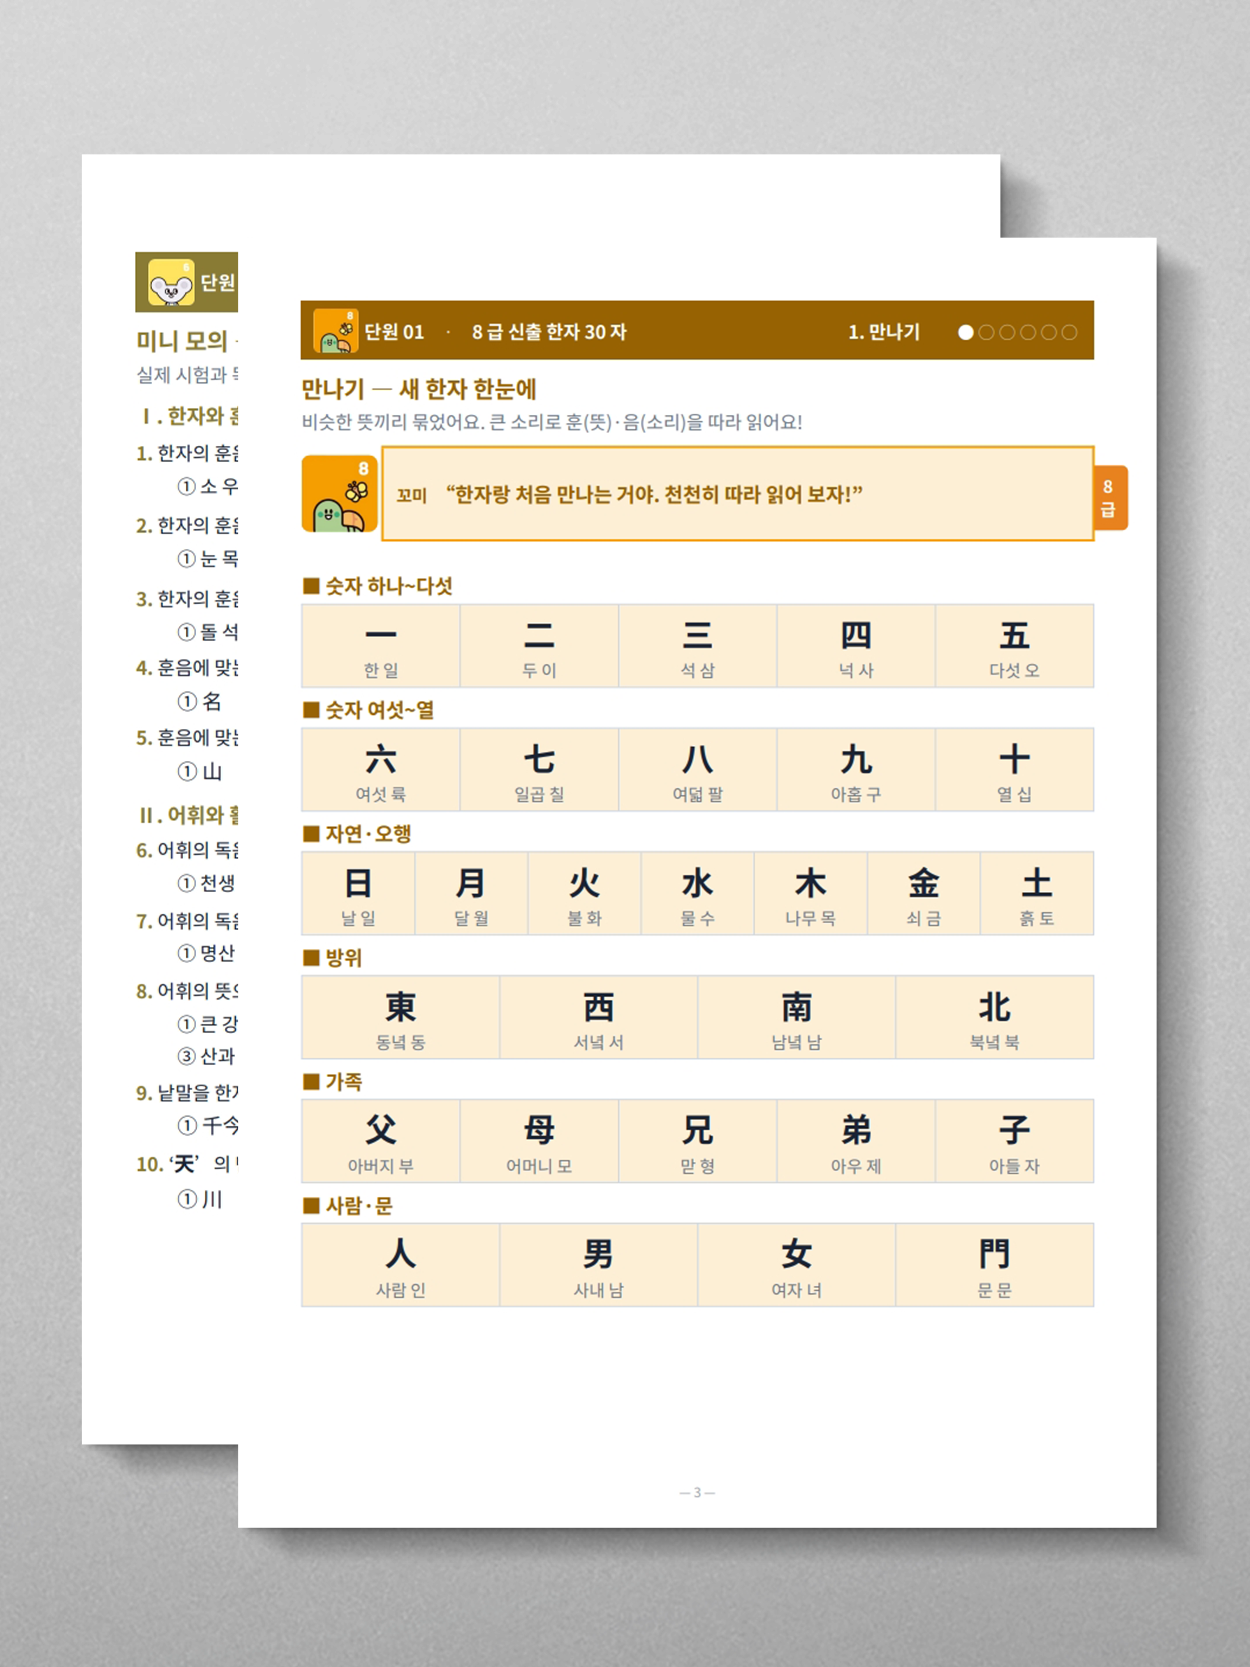Click the '미니 모의' title on the back page
Viewport: 1250px width, 1667px height.
pyautogui.click(x=182, y=341)
